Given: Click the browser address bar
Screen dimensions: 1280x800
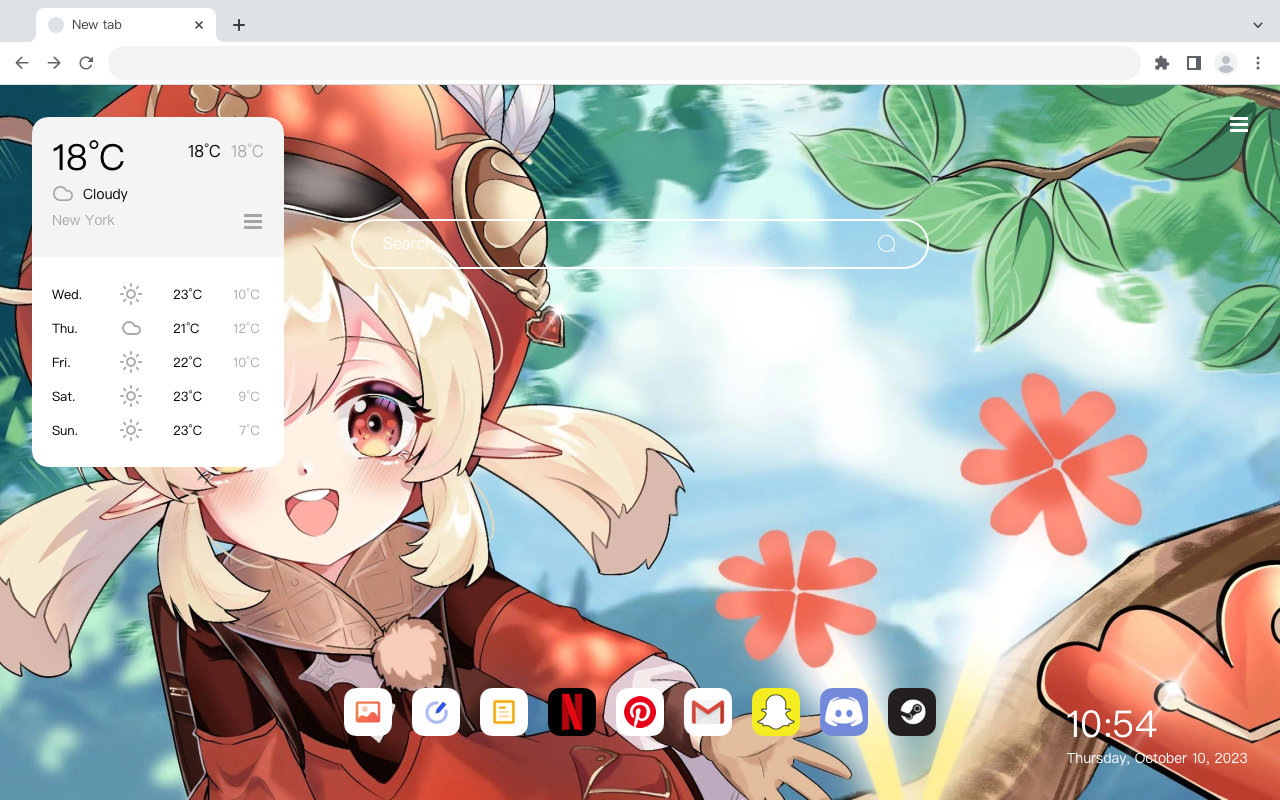Looking at the screenshot, I should [x=624, y=63].
